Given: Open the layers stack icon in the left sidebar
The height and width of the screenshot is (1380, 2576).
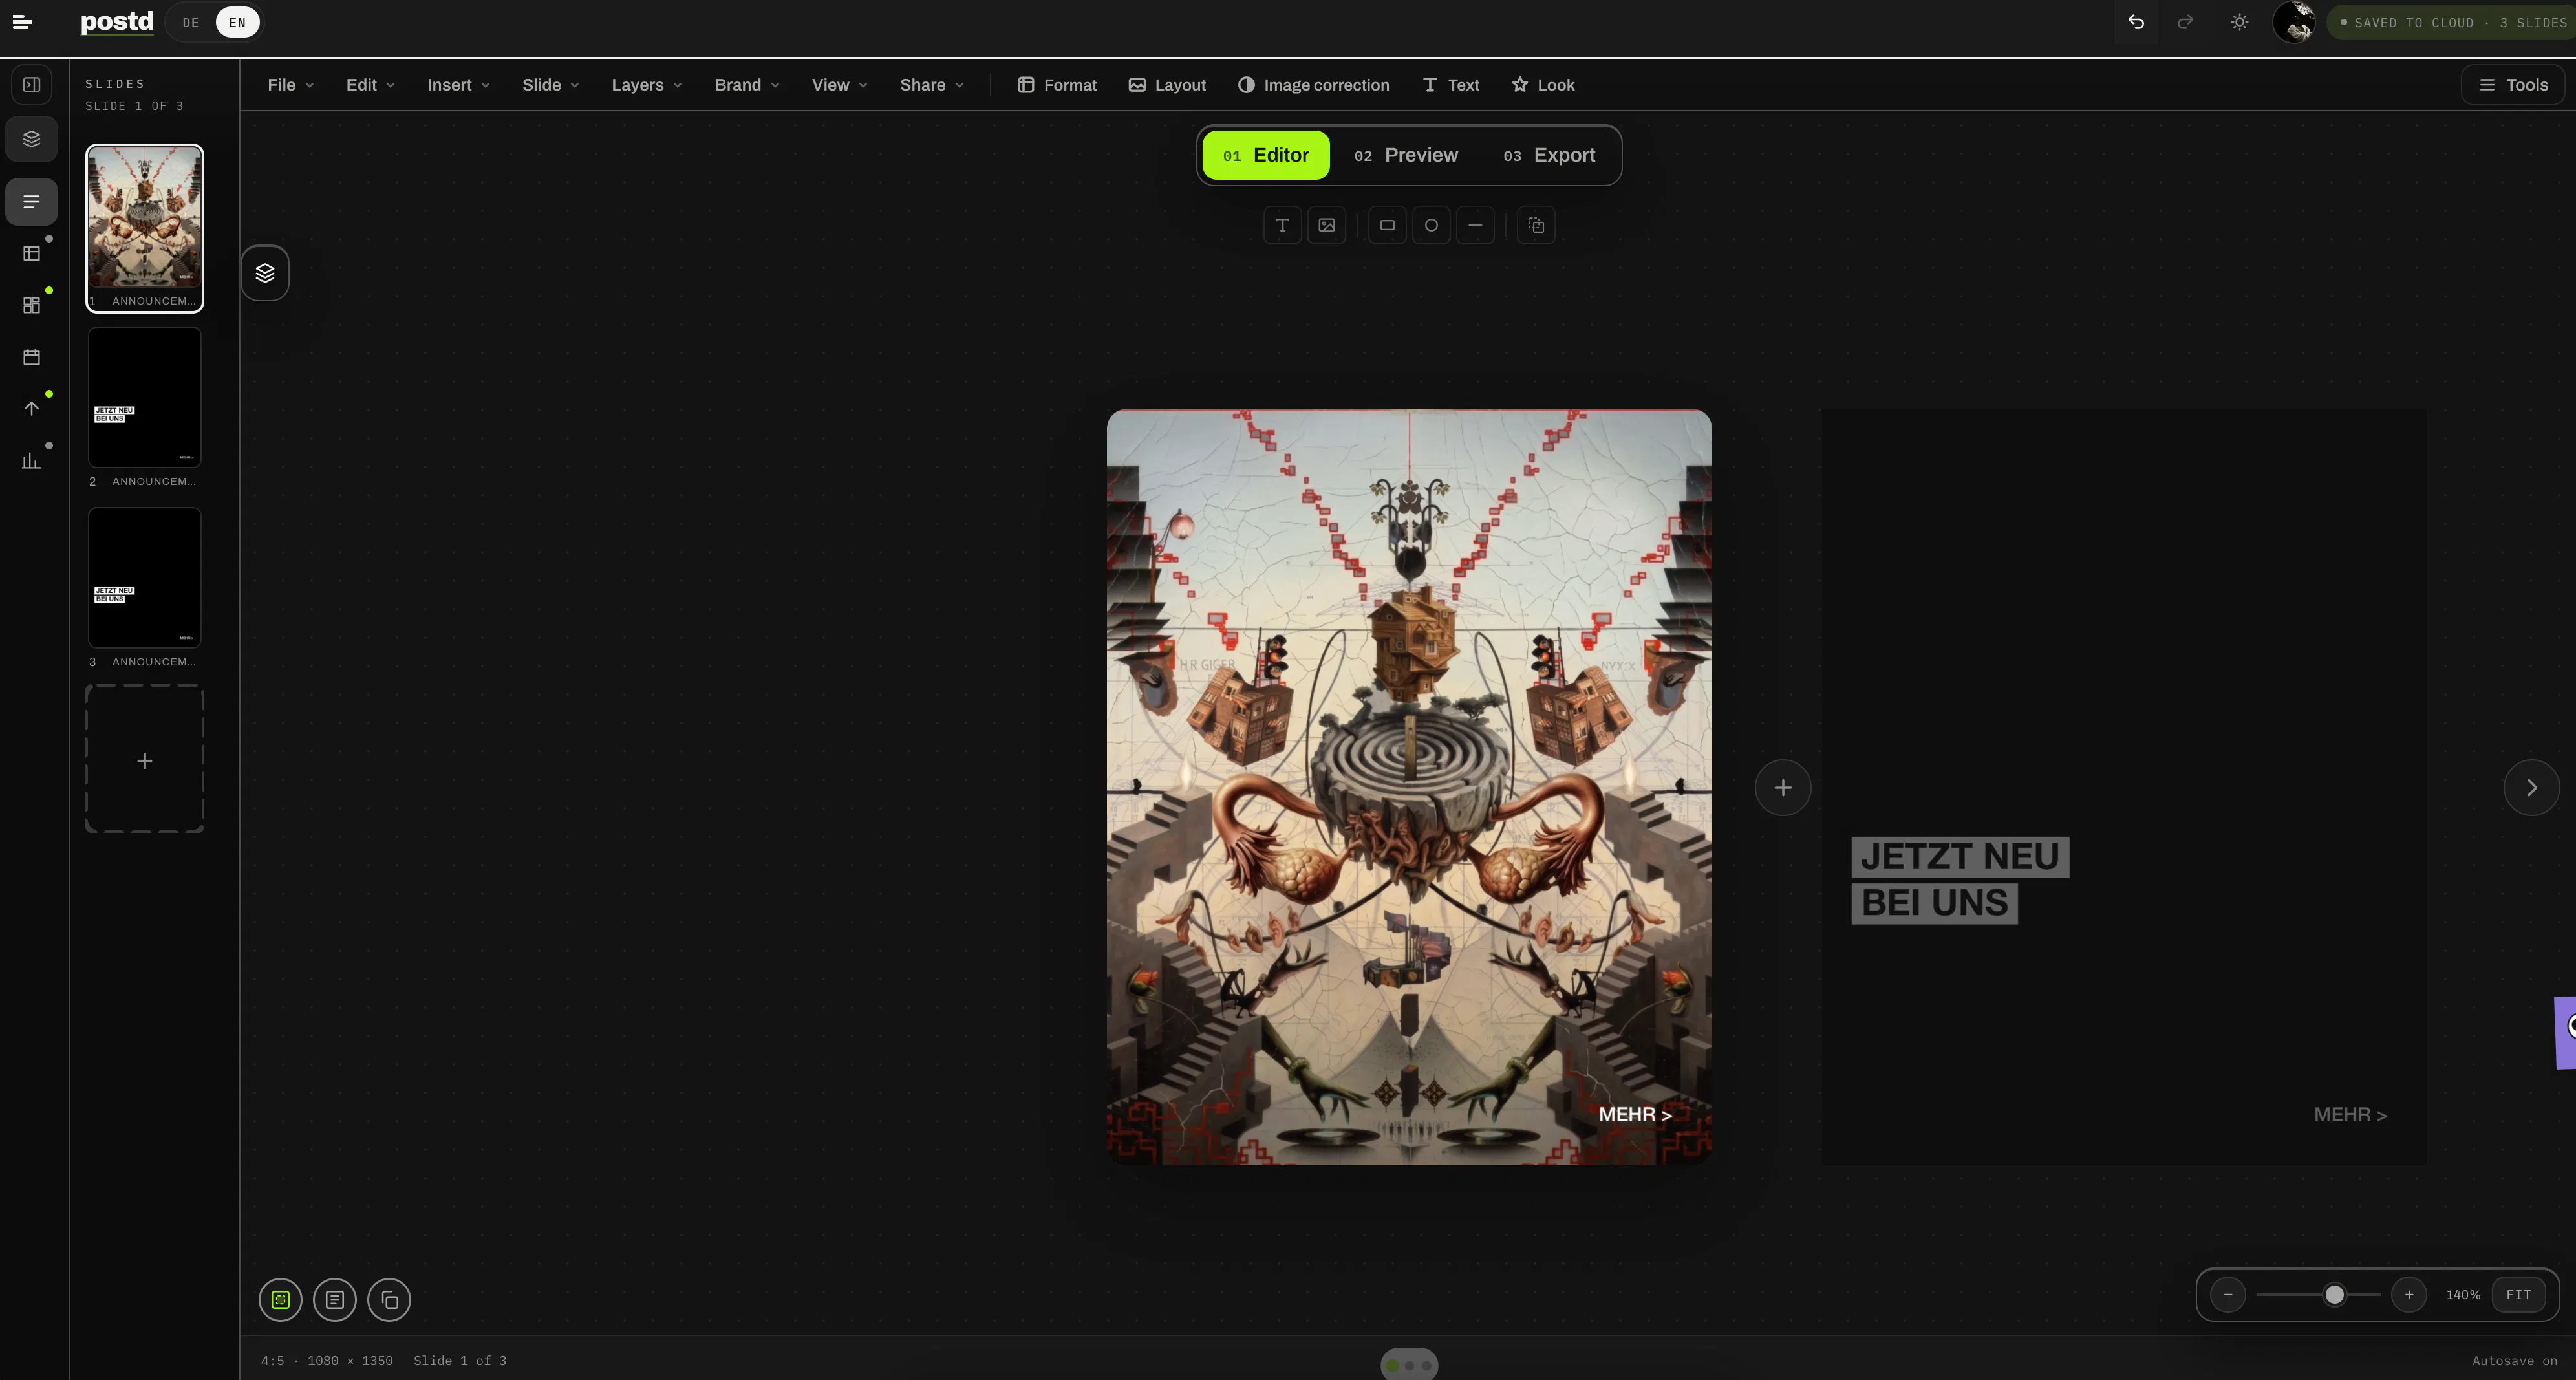Looking at the screenshot, I should (32, 138).
